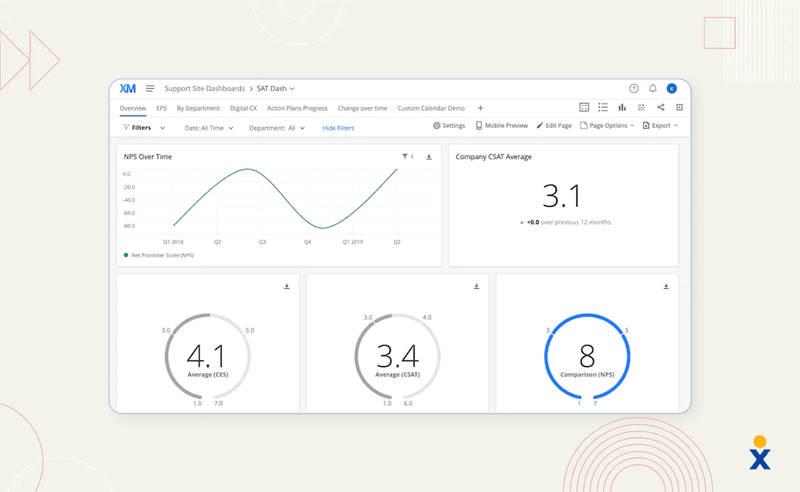Switch to the By Department tab
Screen dimensions: 800x492
(198, 108)
